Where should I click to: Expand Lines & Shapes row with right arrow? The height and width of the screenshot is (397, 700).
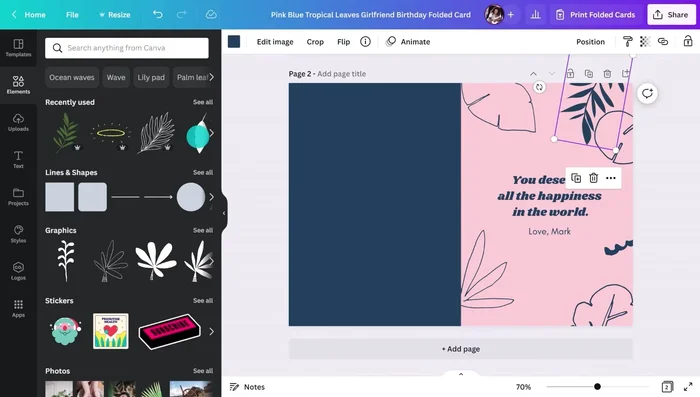coord(212,197)
